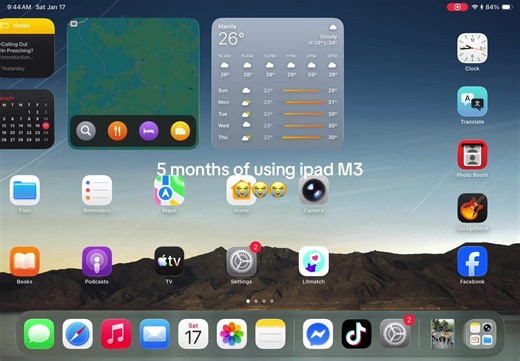The width and height of the screenshot is (520, 361).
Task: Open the Files app
Action: pyautogui.click(x=25, y=190)
